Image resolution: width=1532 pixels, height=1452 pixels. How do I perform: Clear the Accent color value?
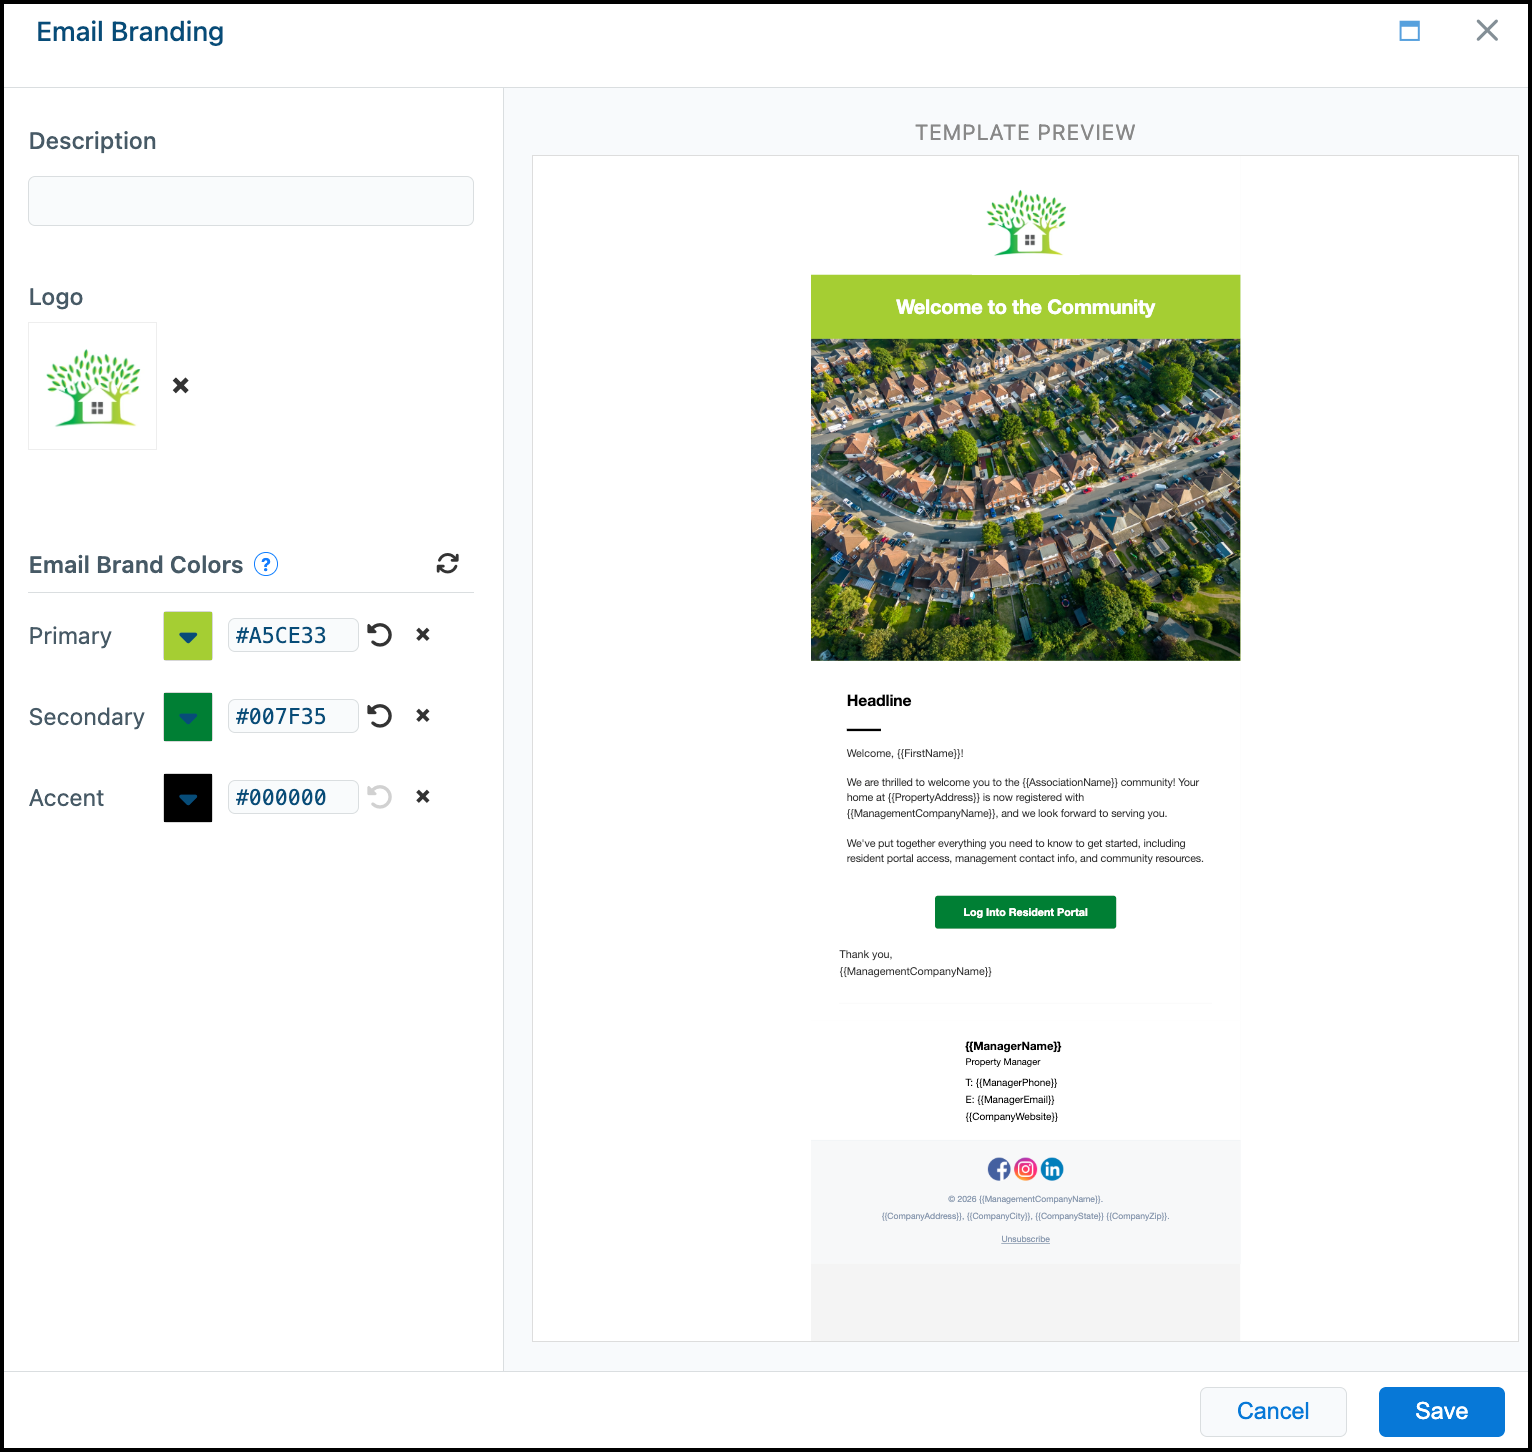pos(423,797)
